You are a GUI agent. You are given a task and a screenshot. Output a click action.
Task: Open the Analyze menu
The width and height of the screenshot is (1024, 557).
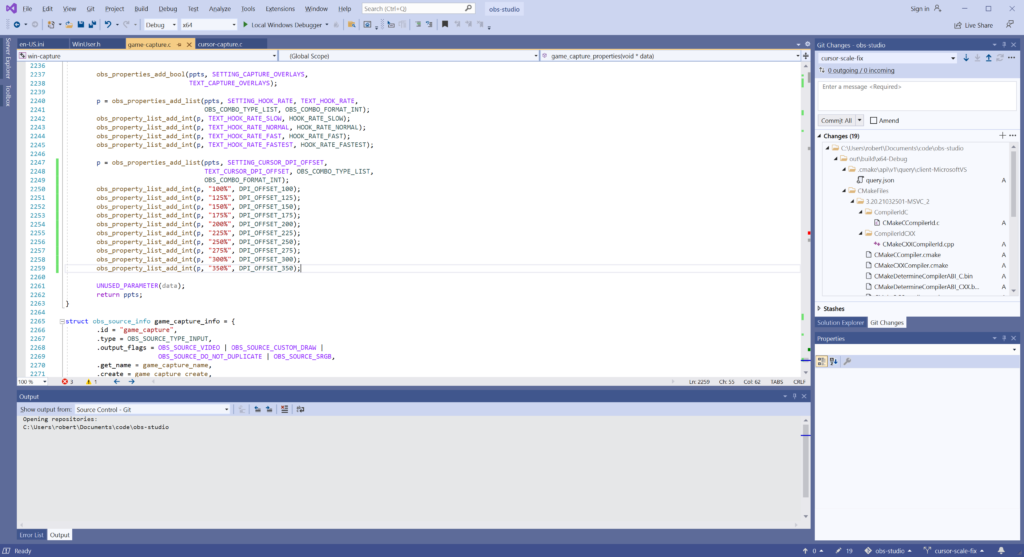(219, 8)
